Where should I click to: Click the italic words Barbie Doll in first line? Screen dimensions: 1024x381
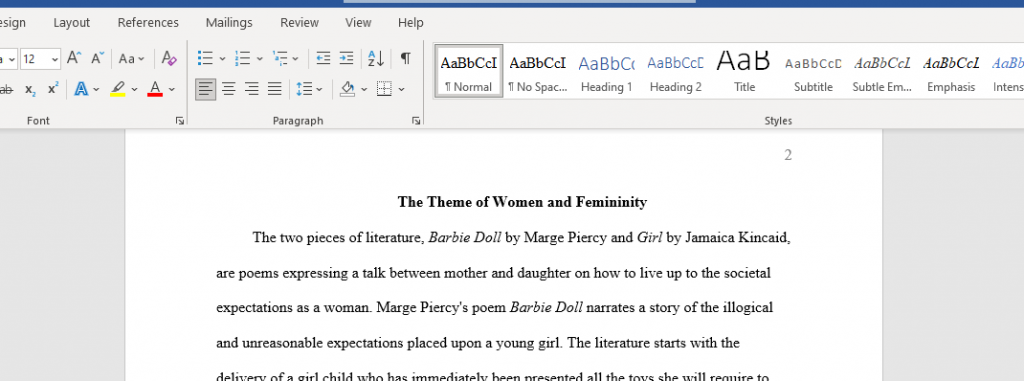click(x=464, y=237)
